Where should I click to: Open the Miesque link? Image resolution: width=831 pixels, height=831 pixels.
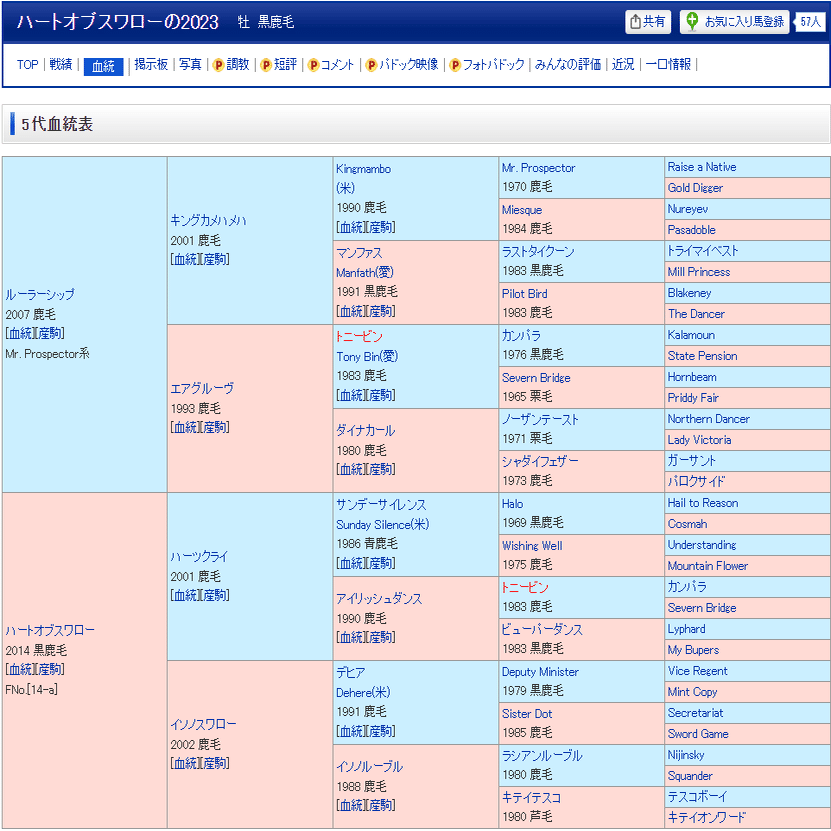coord(522,210)
